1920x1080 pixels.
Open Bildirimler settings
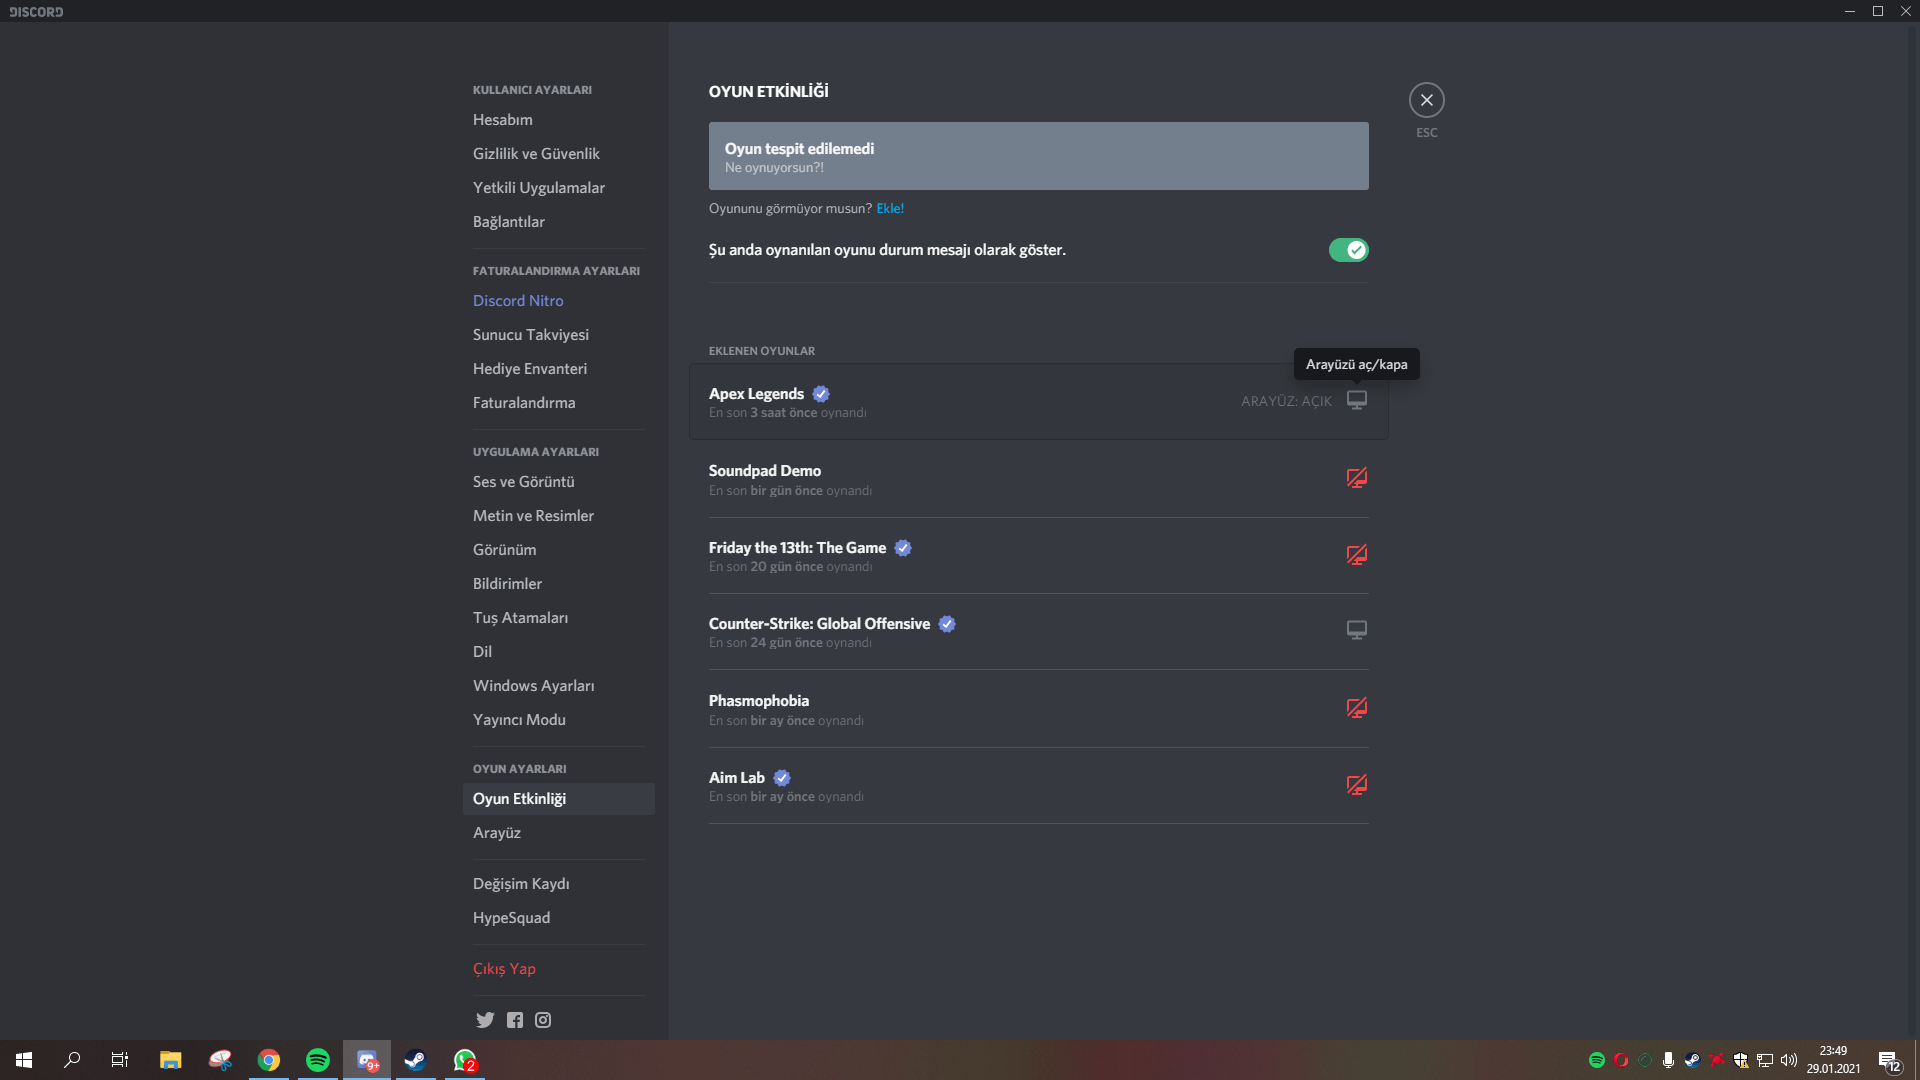(x=558, y=584)
